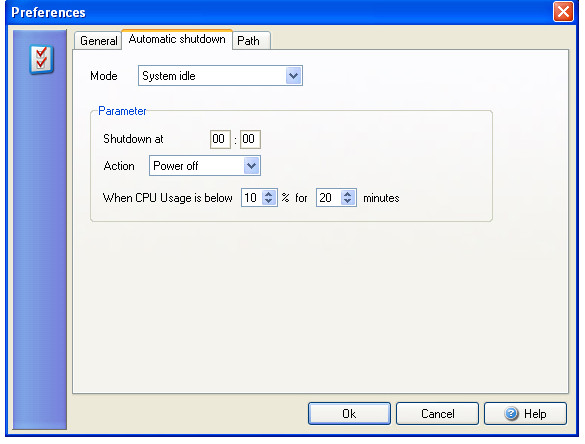Increase CPU usage percent with up arrow

[x=269, y=194]
